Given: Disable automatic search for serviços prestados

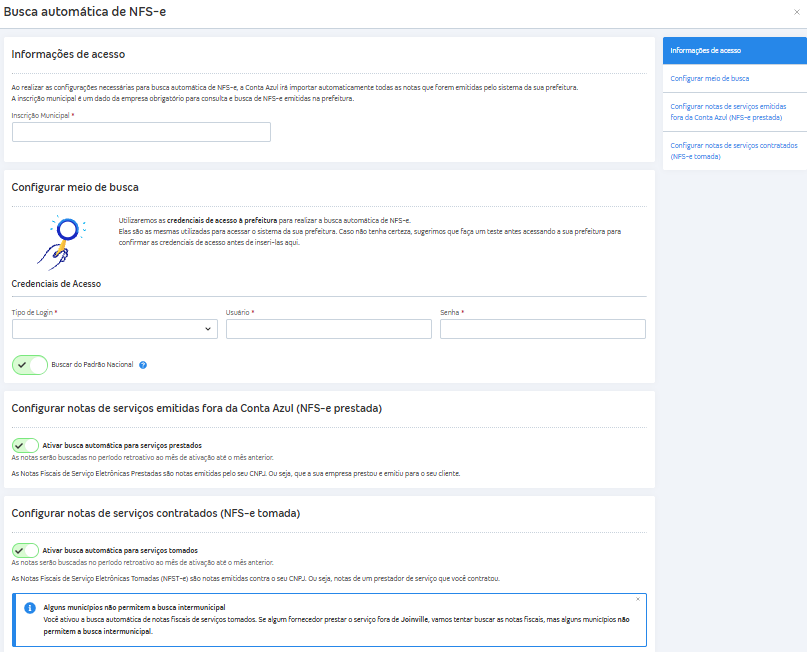Looking at the screenshot, I should pyautogui.click(x=25, y=445).
